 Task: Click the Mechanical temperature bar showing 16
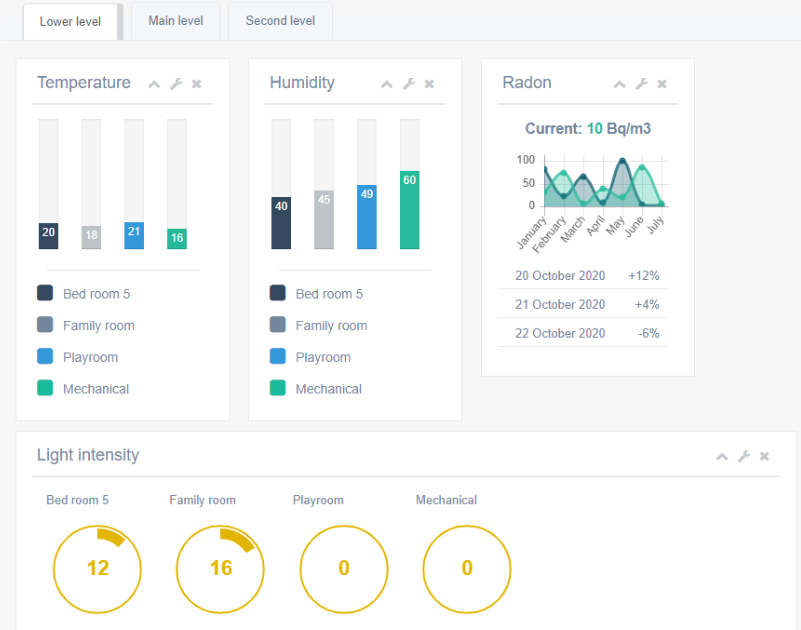pos(177,239)
